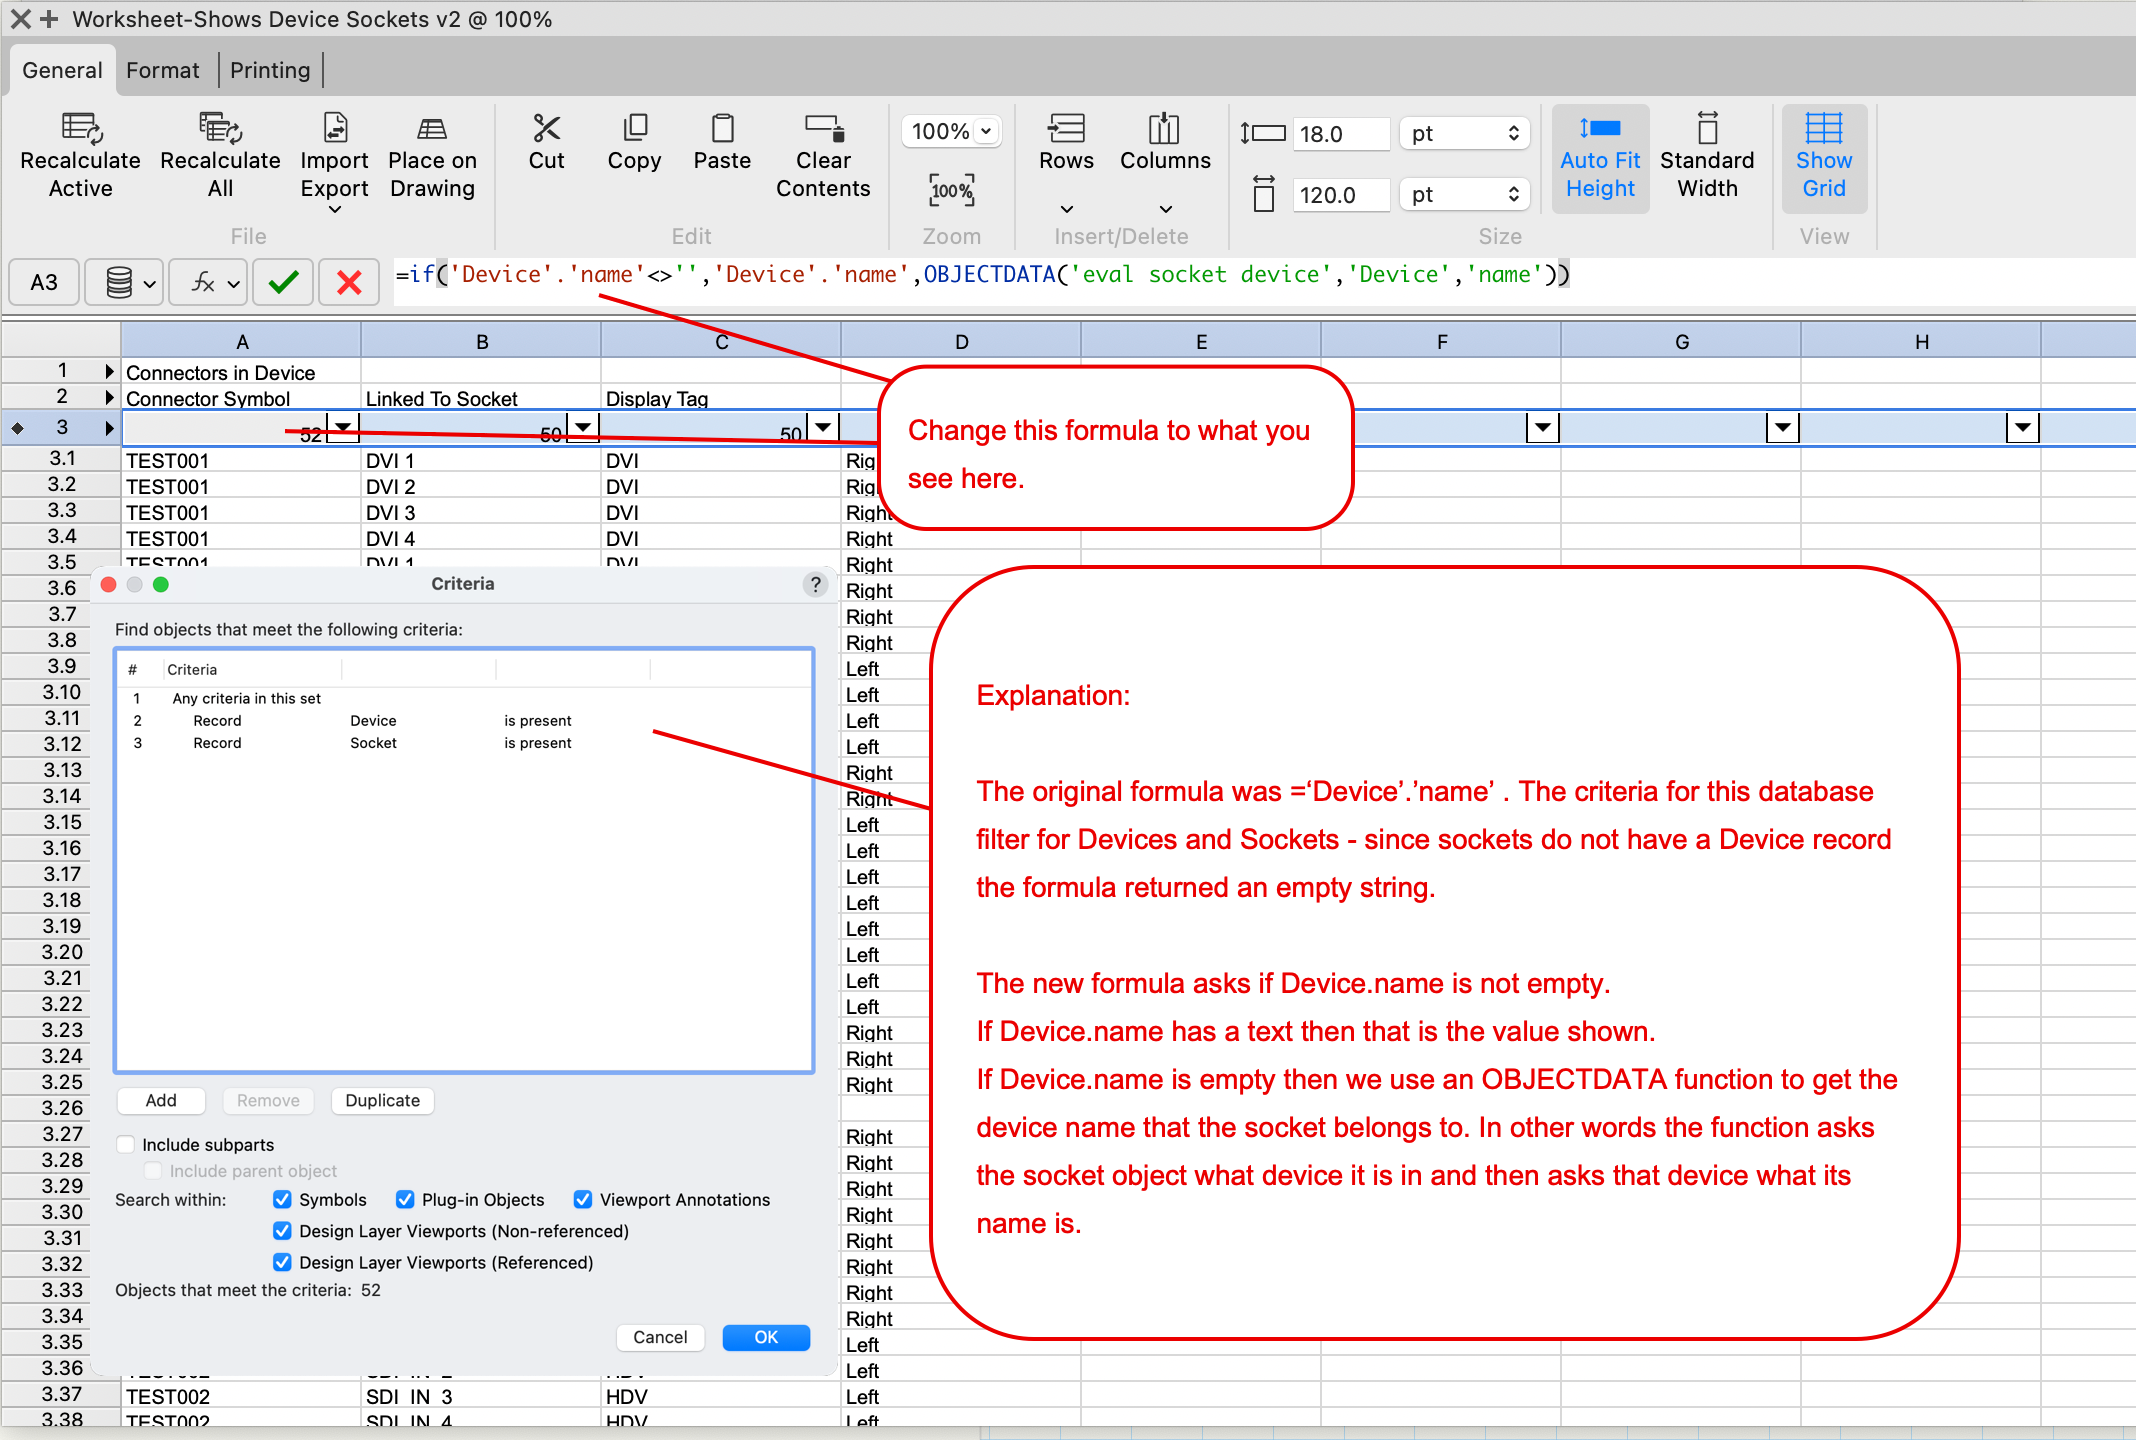Screen dimensions: 2142x1440
Task: Switch to the Format tab
Action: click(163, 70)
